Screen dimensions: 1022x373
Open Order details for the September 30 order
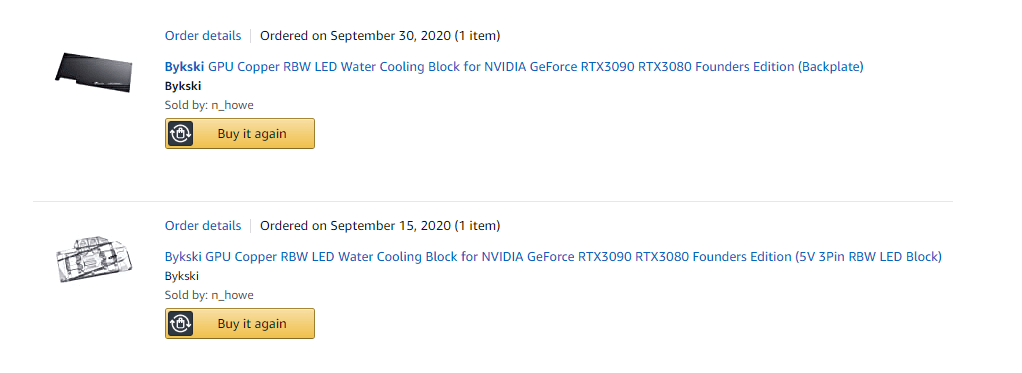point(203,35)
